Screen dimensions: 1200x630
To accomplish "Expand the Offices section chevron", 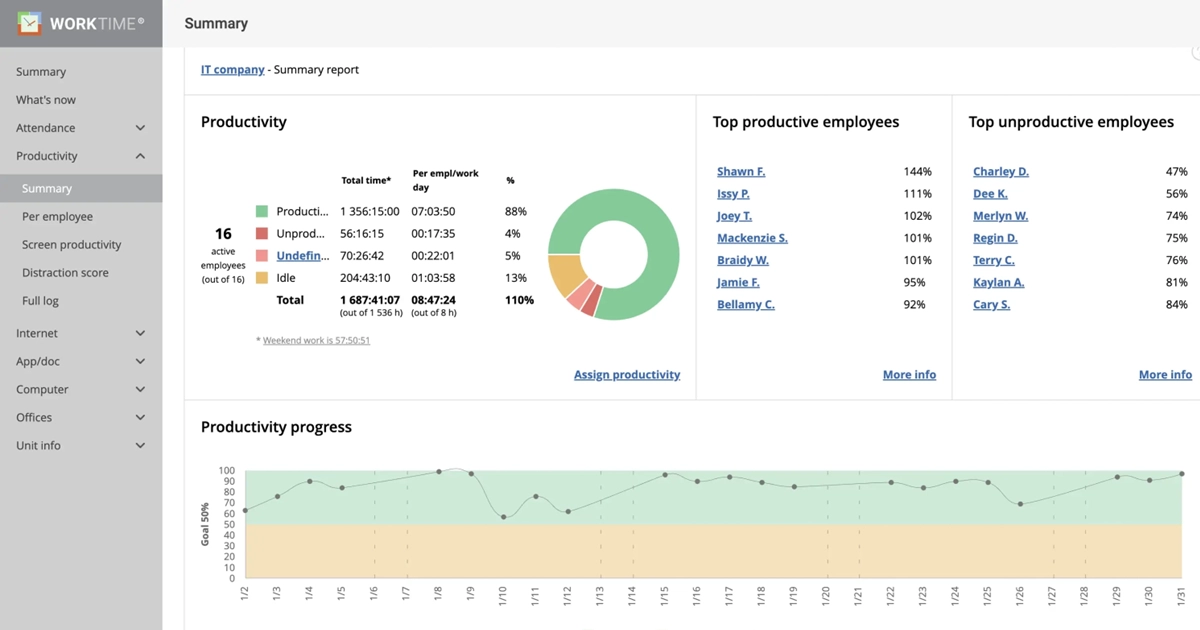I will tap(140, 417).
